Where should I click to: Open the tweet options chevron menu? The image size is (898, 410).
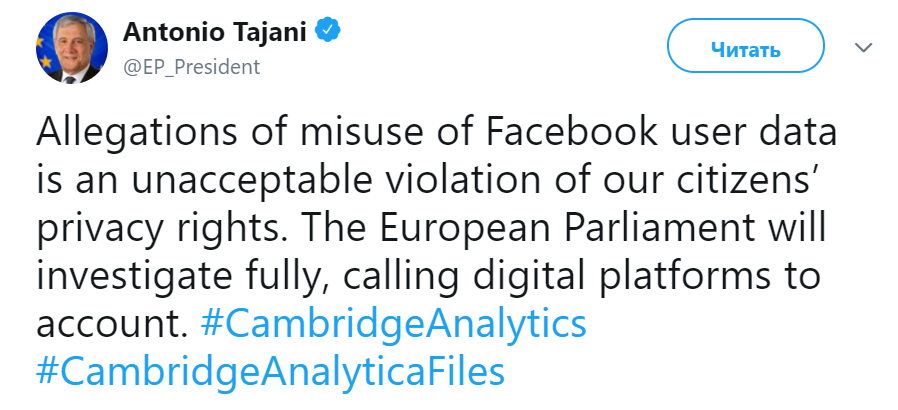(863, 47)
